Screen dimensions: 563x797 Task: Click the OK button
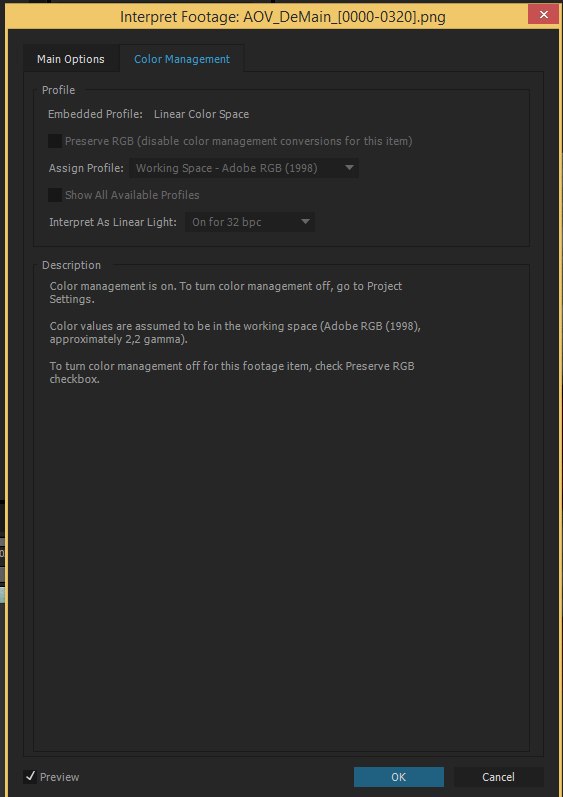click(399, 777)
